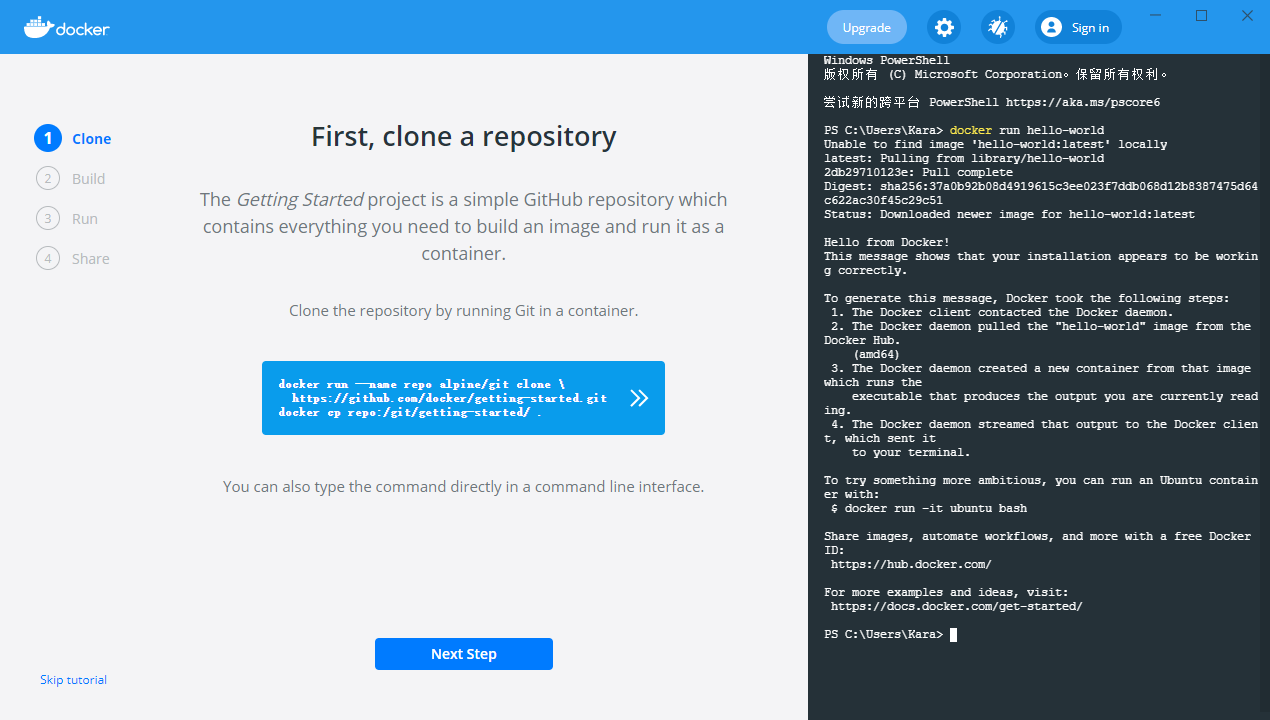Click the https://docs.docker.com/get-started/ terminal text
Viewport: 1270px width, 720px height.
tap(957, 606)
